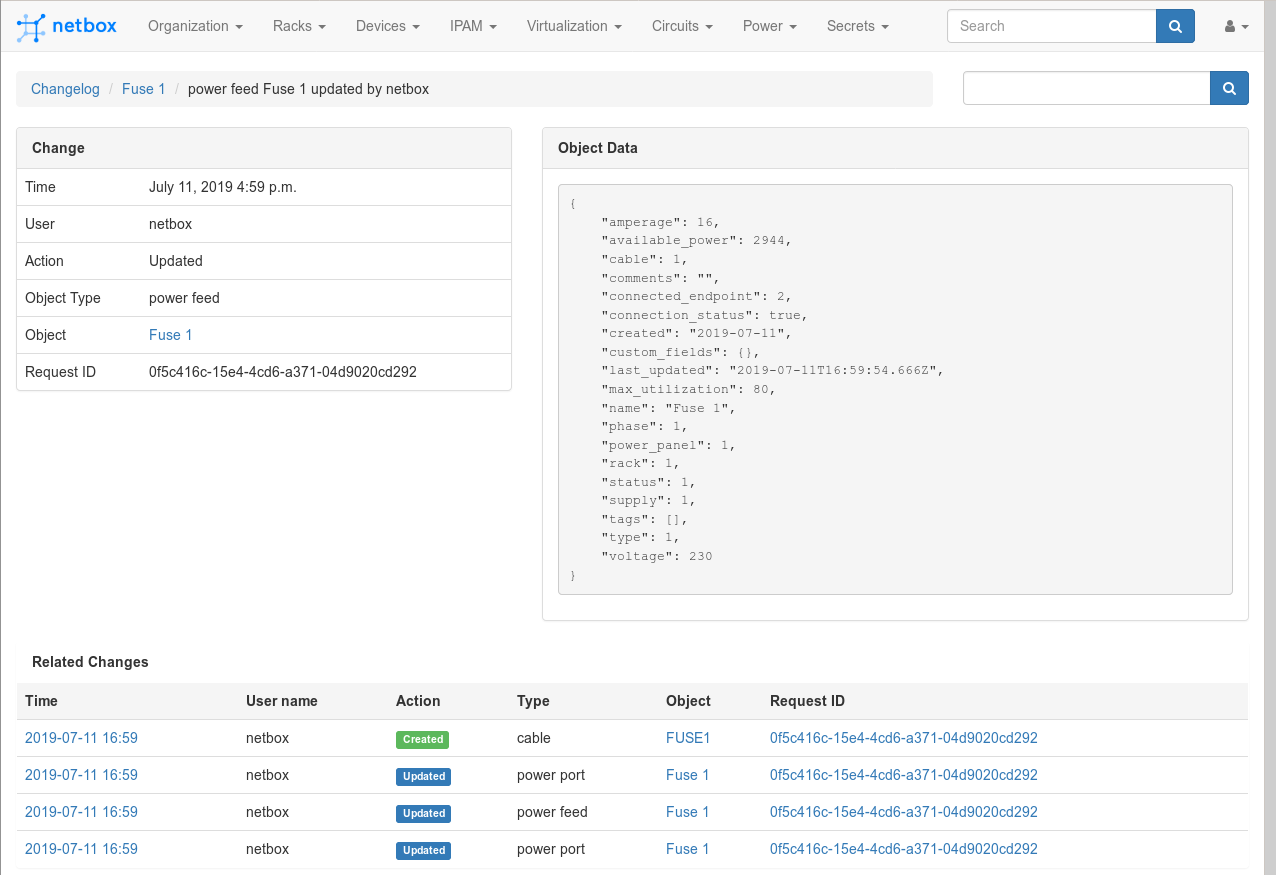Click the netbox logo

(67, 27)
